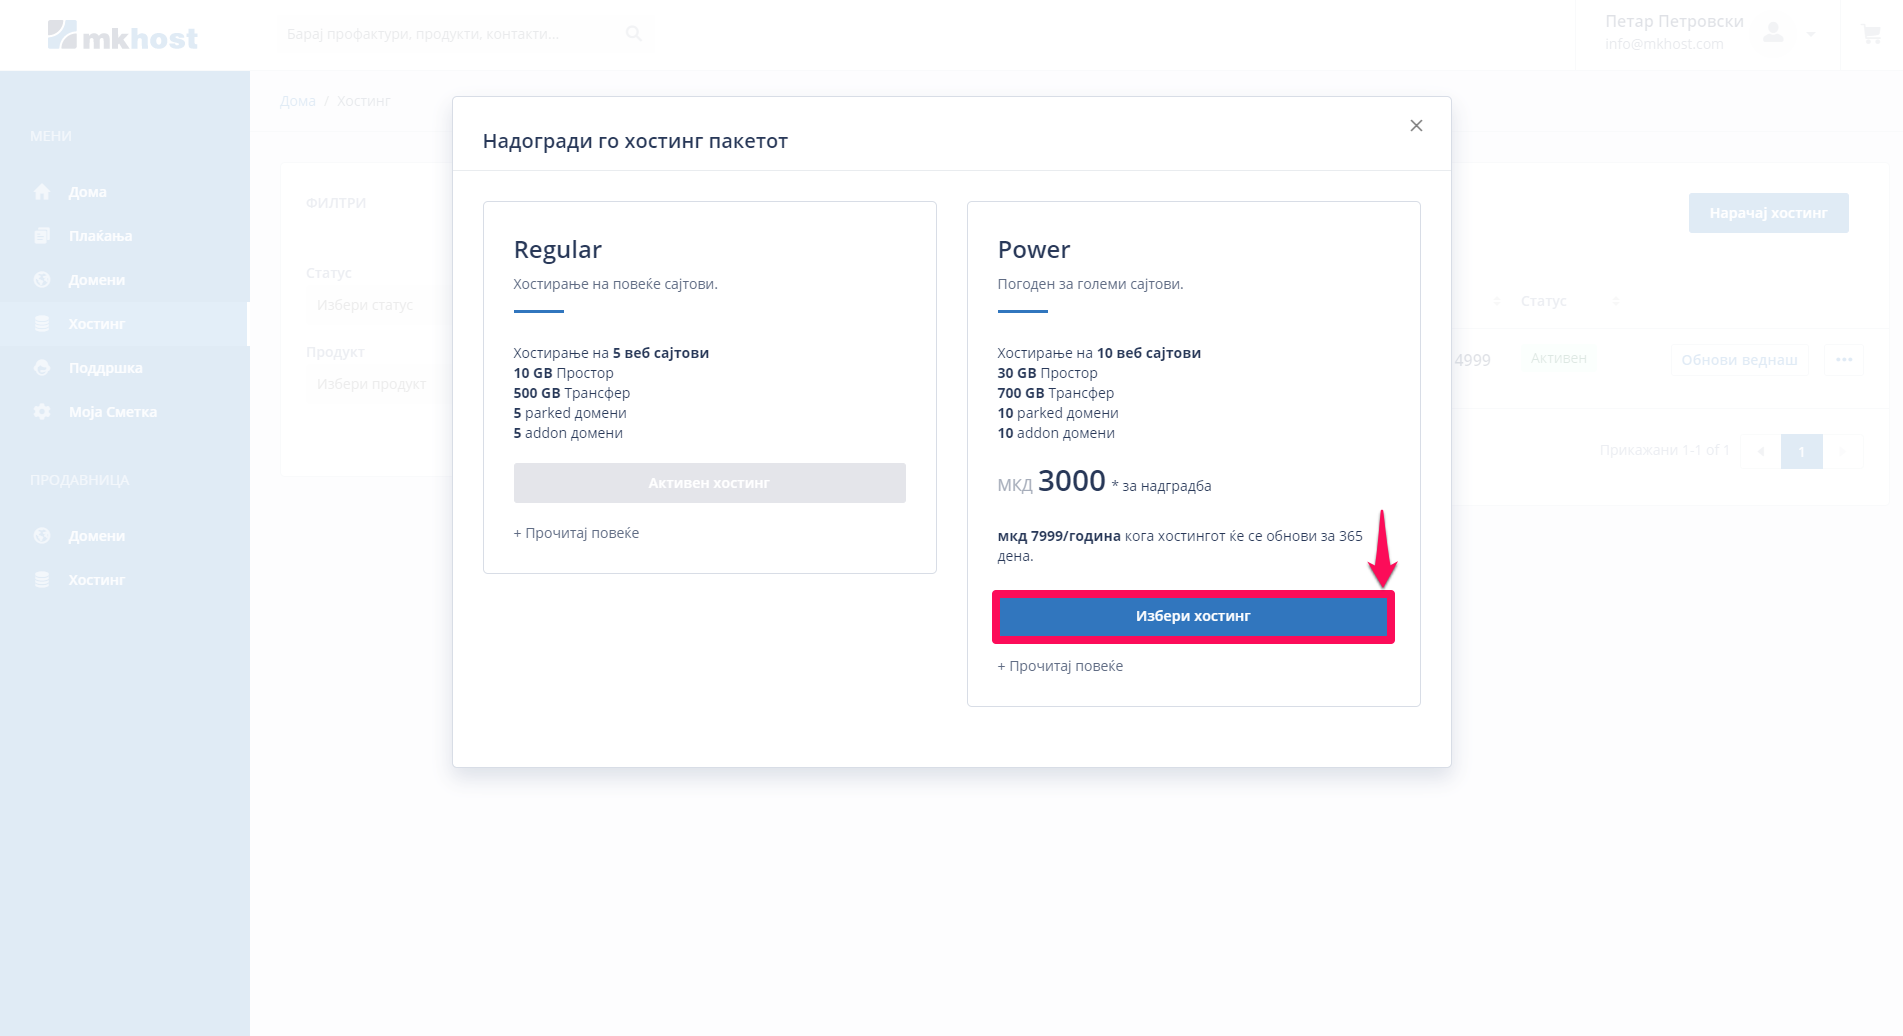The height and width of the screenshot is (1036, 1903).
Task: Expand Прочитај повеќе under the Power plan
Action: (1060, 666)
